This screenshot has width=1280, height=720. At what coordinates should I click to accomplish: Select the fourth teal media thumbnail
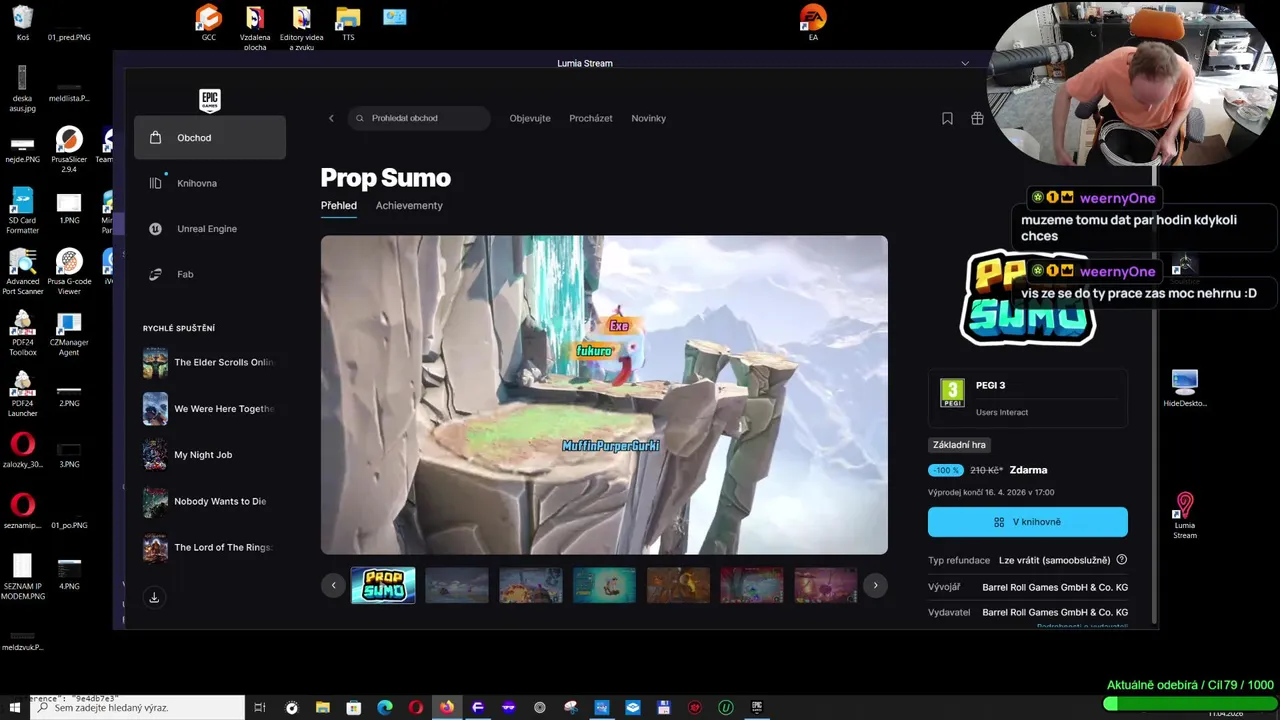(605, 586)
